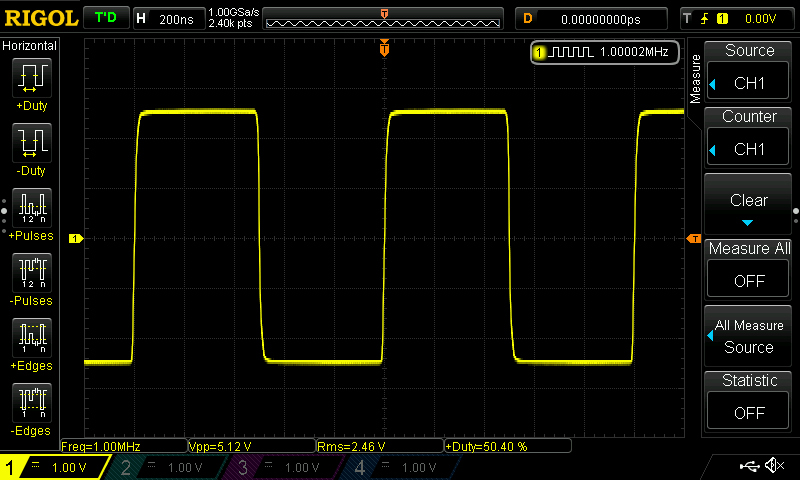The width and height of the screenshot is (800, 480).
Task: Click the horizontal timebase 200ns field
Action: pos(168,19)
